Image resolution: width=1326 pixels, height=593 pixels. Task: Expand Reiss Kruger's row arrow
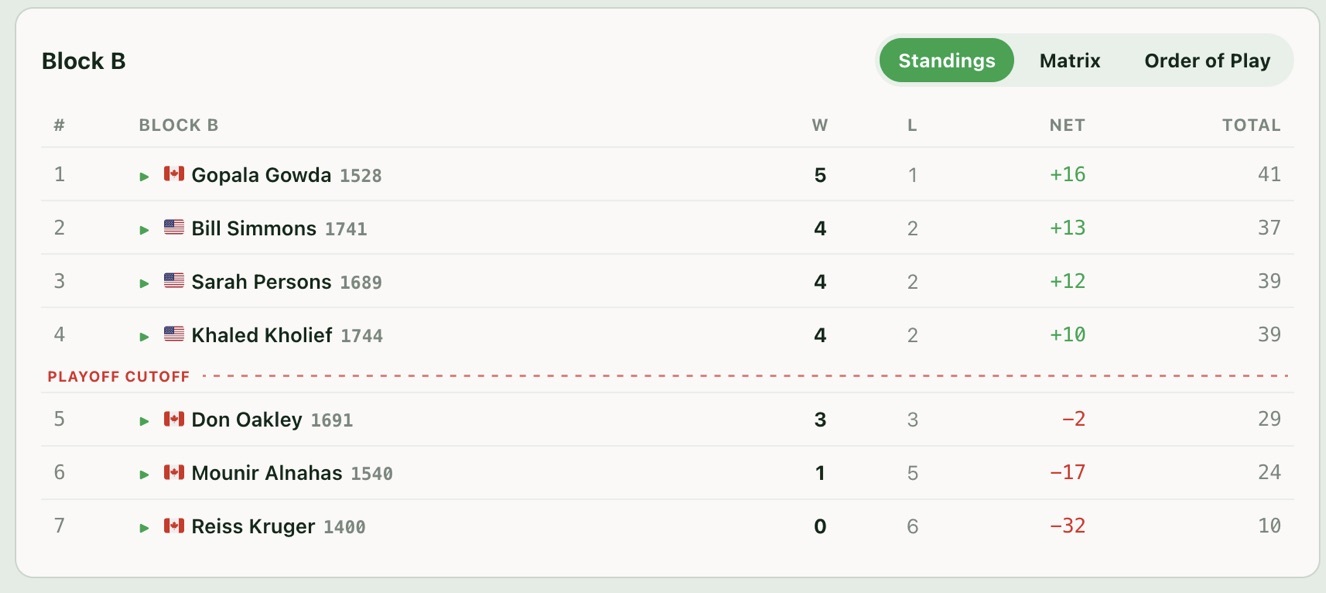[144, 527]
